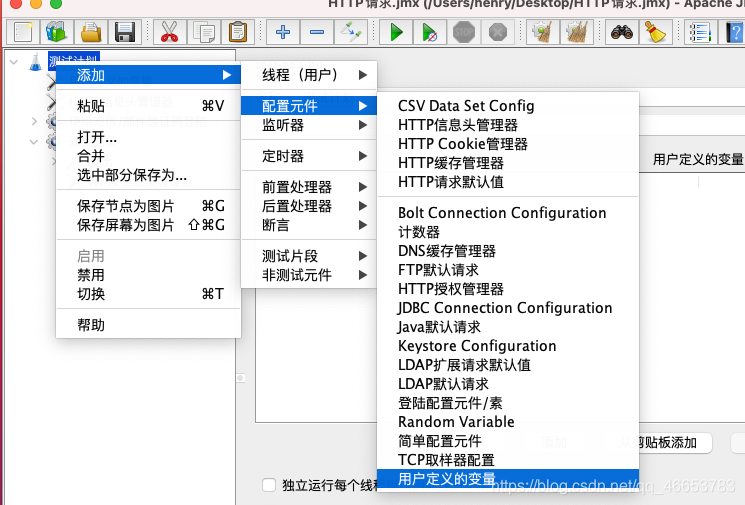Select HTTP缓存管理器 config element
Image resolution: width=745 pixels, height=505 pixels.
[x=508, y=163]
